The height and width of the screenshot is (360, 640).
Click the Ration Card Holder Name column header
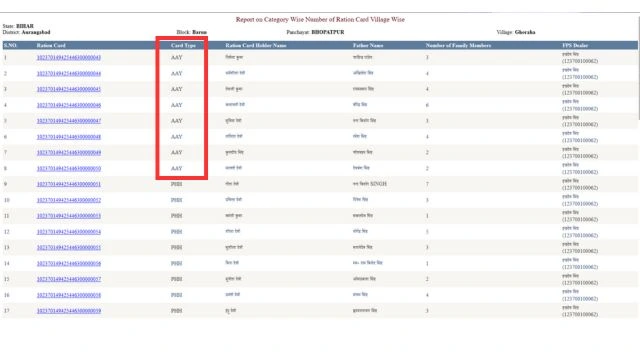click(256, 45)
